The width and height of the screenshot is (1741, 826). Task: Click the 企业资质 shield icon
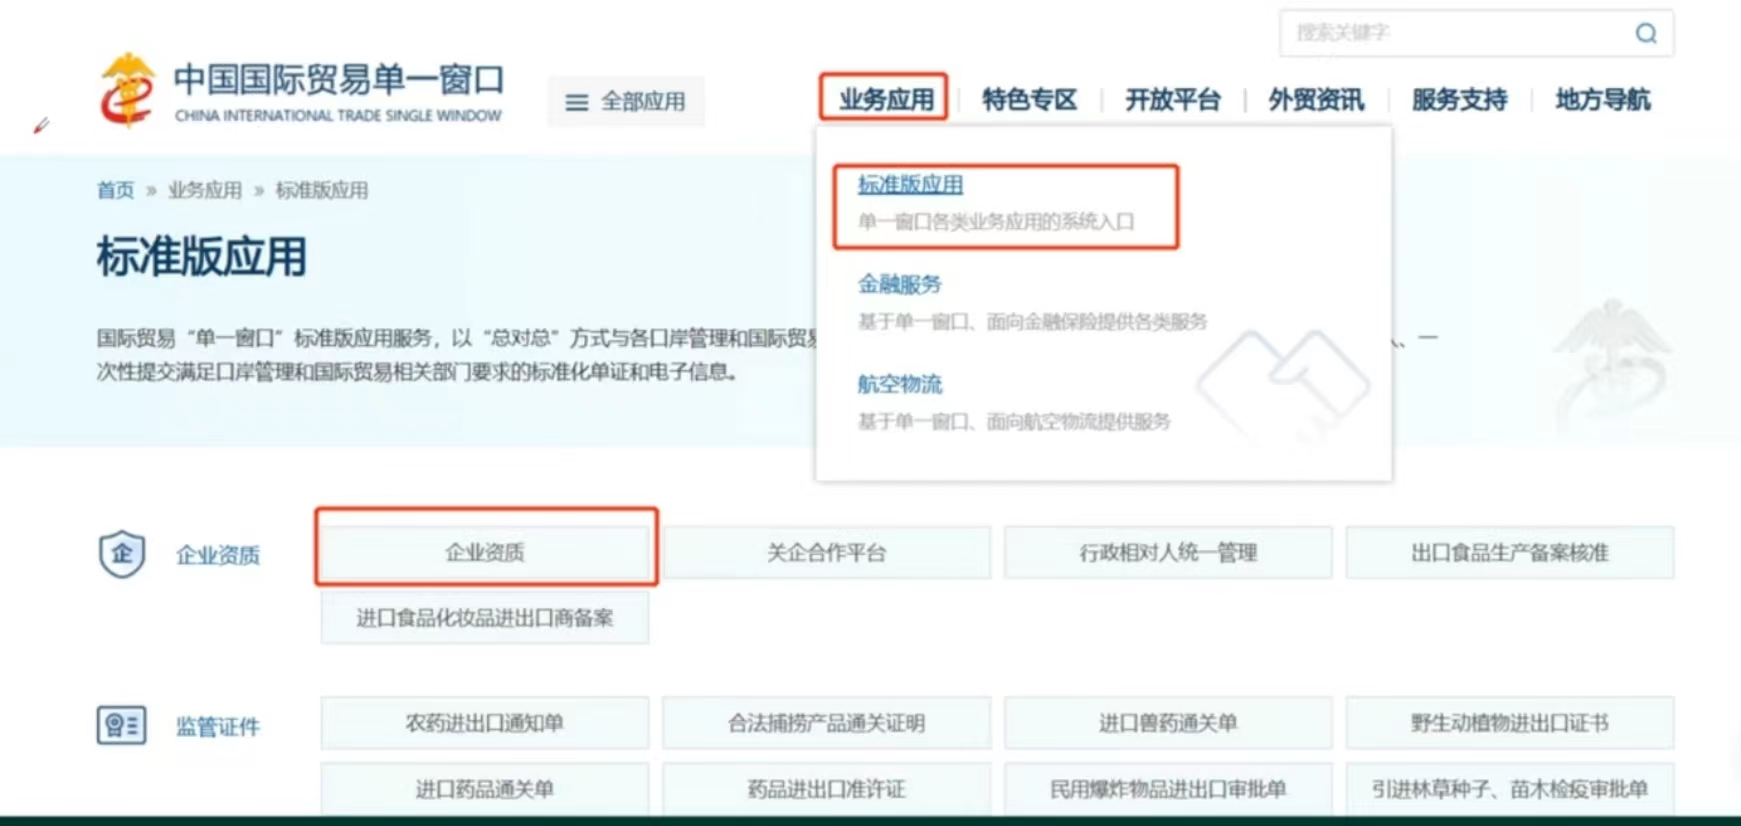[122, 554]
